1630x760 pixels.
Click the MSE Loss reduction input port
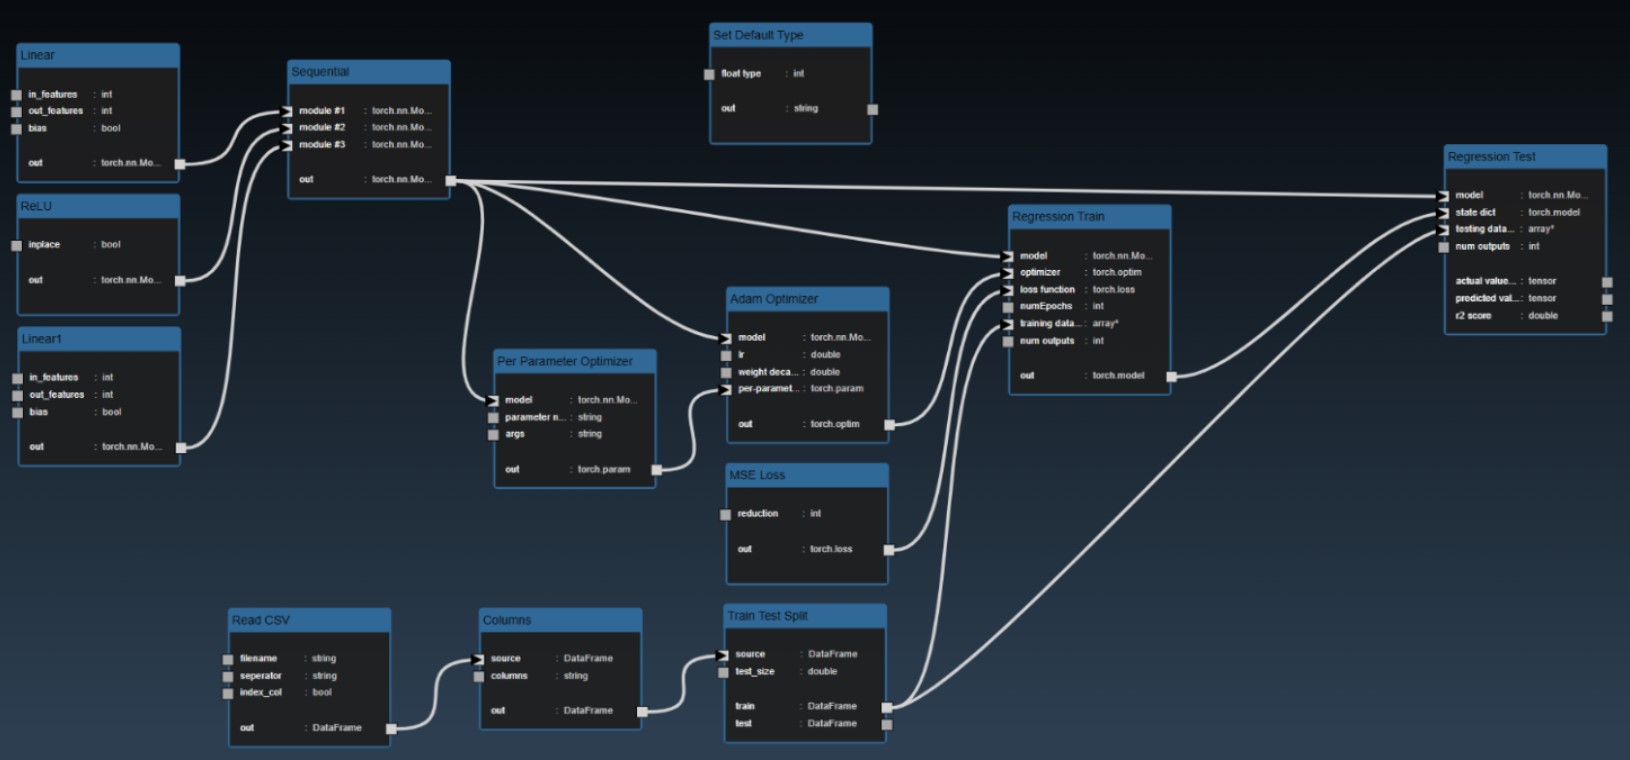point(725,514)
